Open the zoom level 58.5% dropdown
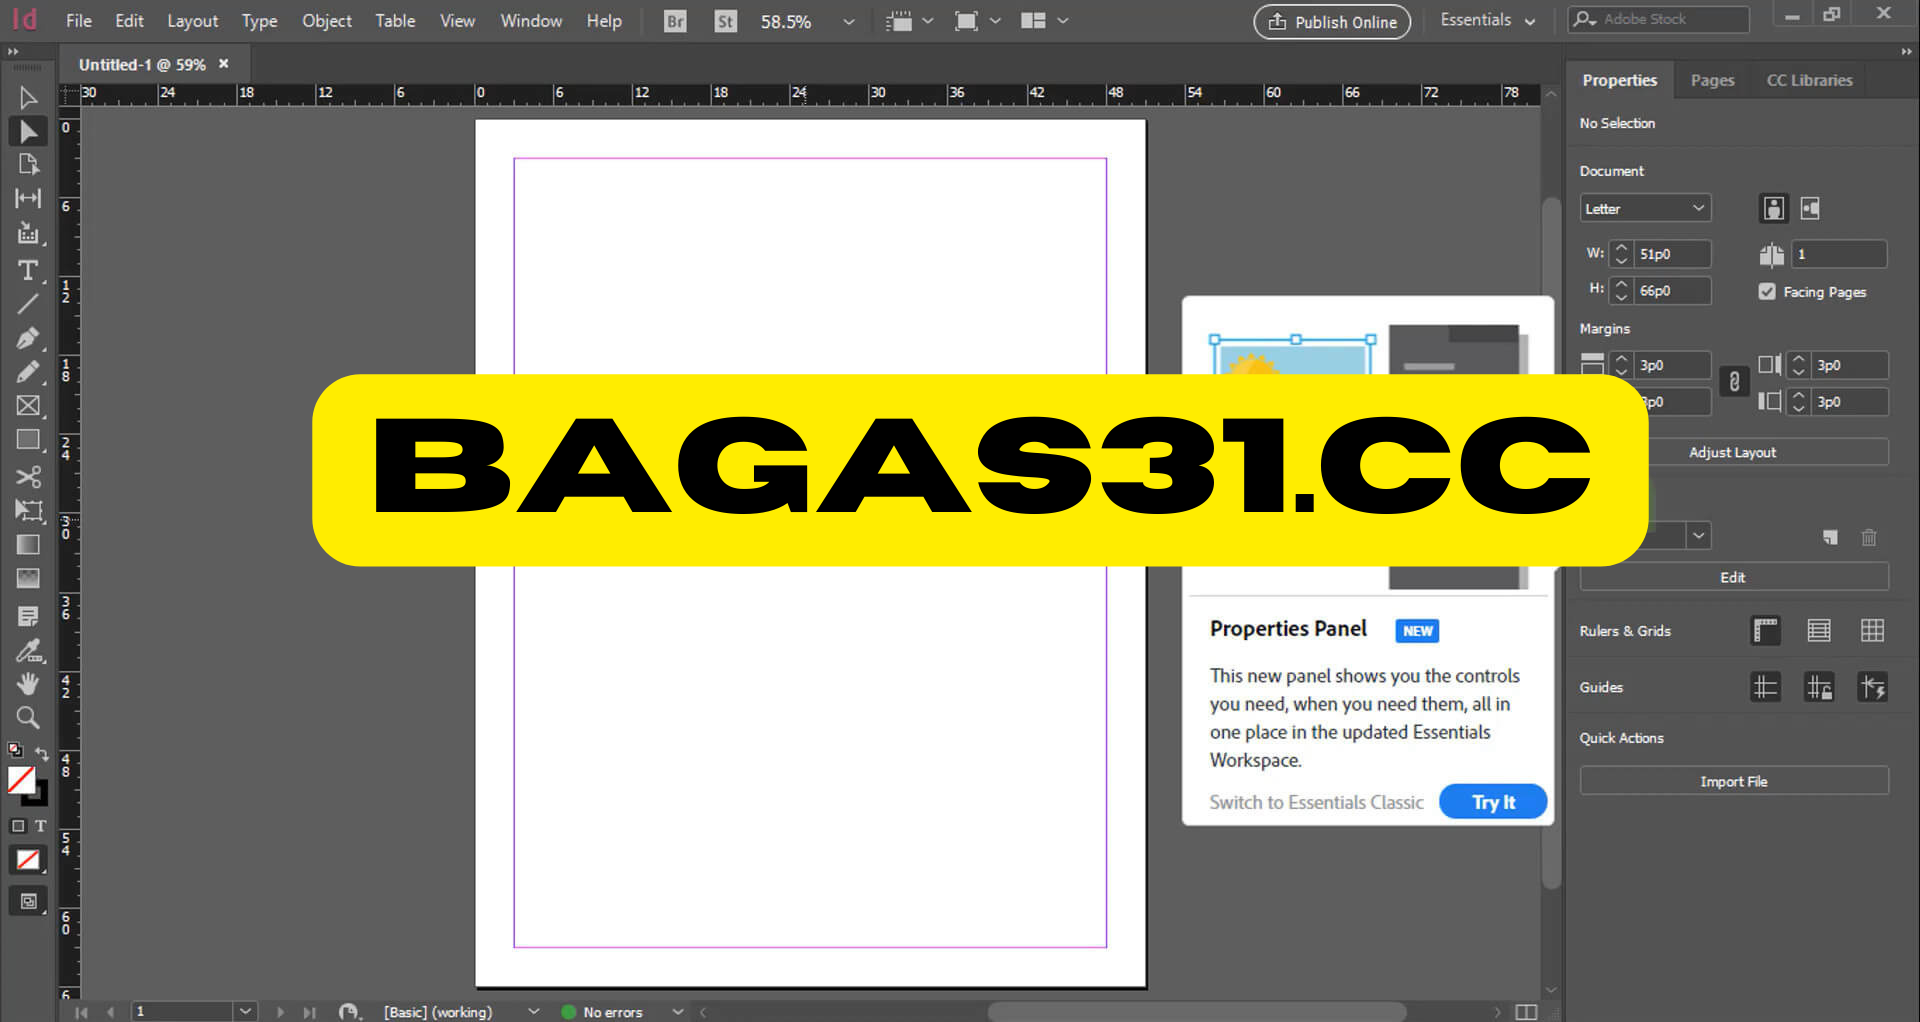The image size is (1920, 1022). pos(848,21)
